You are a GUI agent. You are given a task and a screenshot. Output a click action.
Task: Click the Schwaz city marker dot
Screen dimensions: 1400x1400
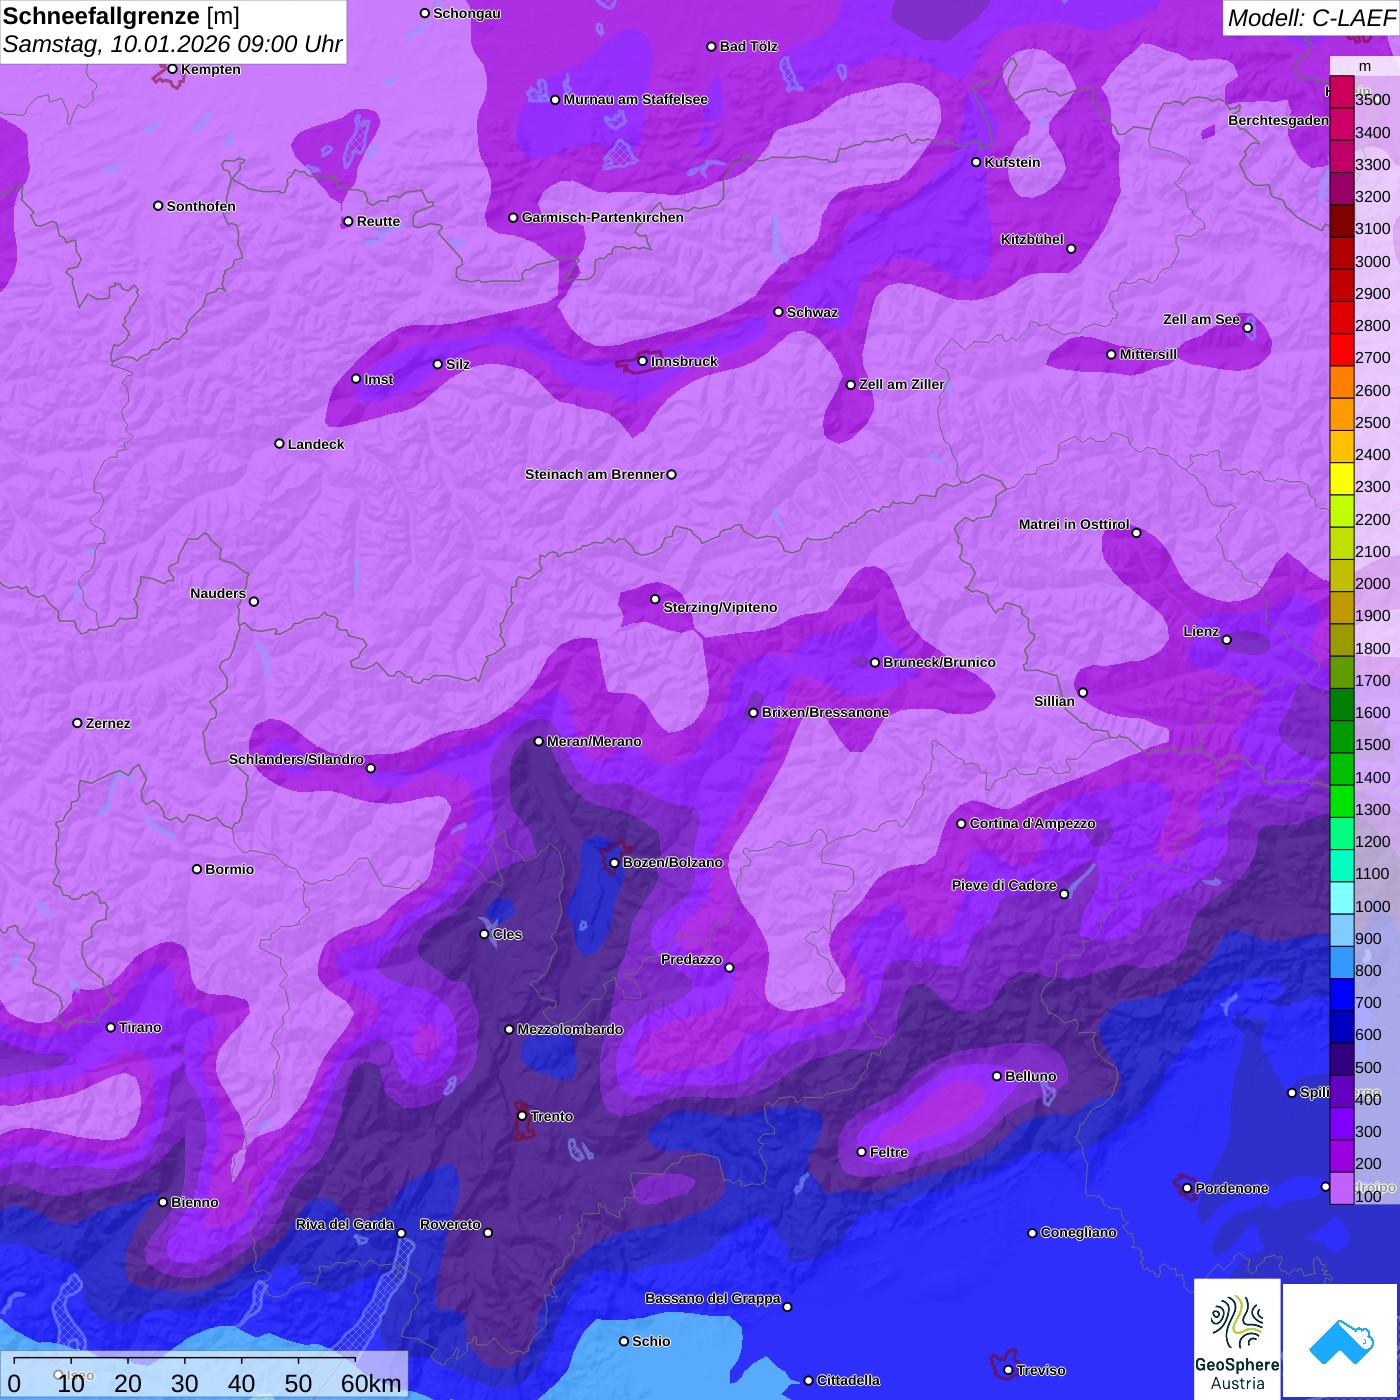click(778, 312)
